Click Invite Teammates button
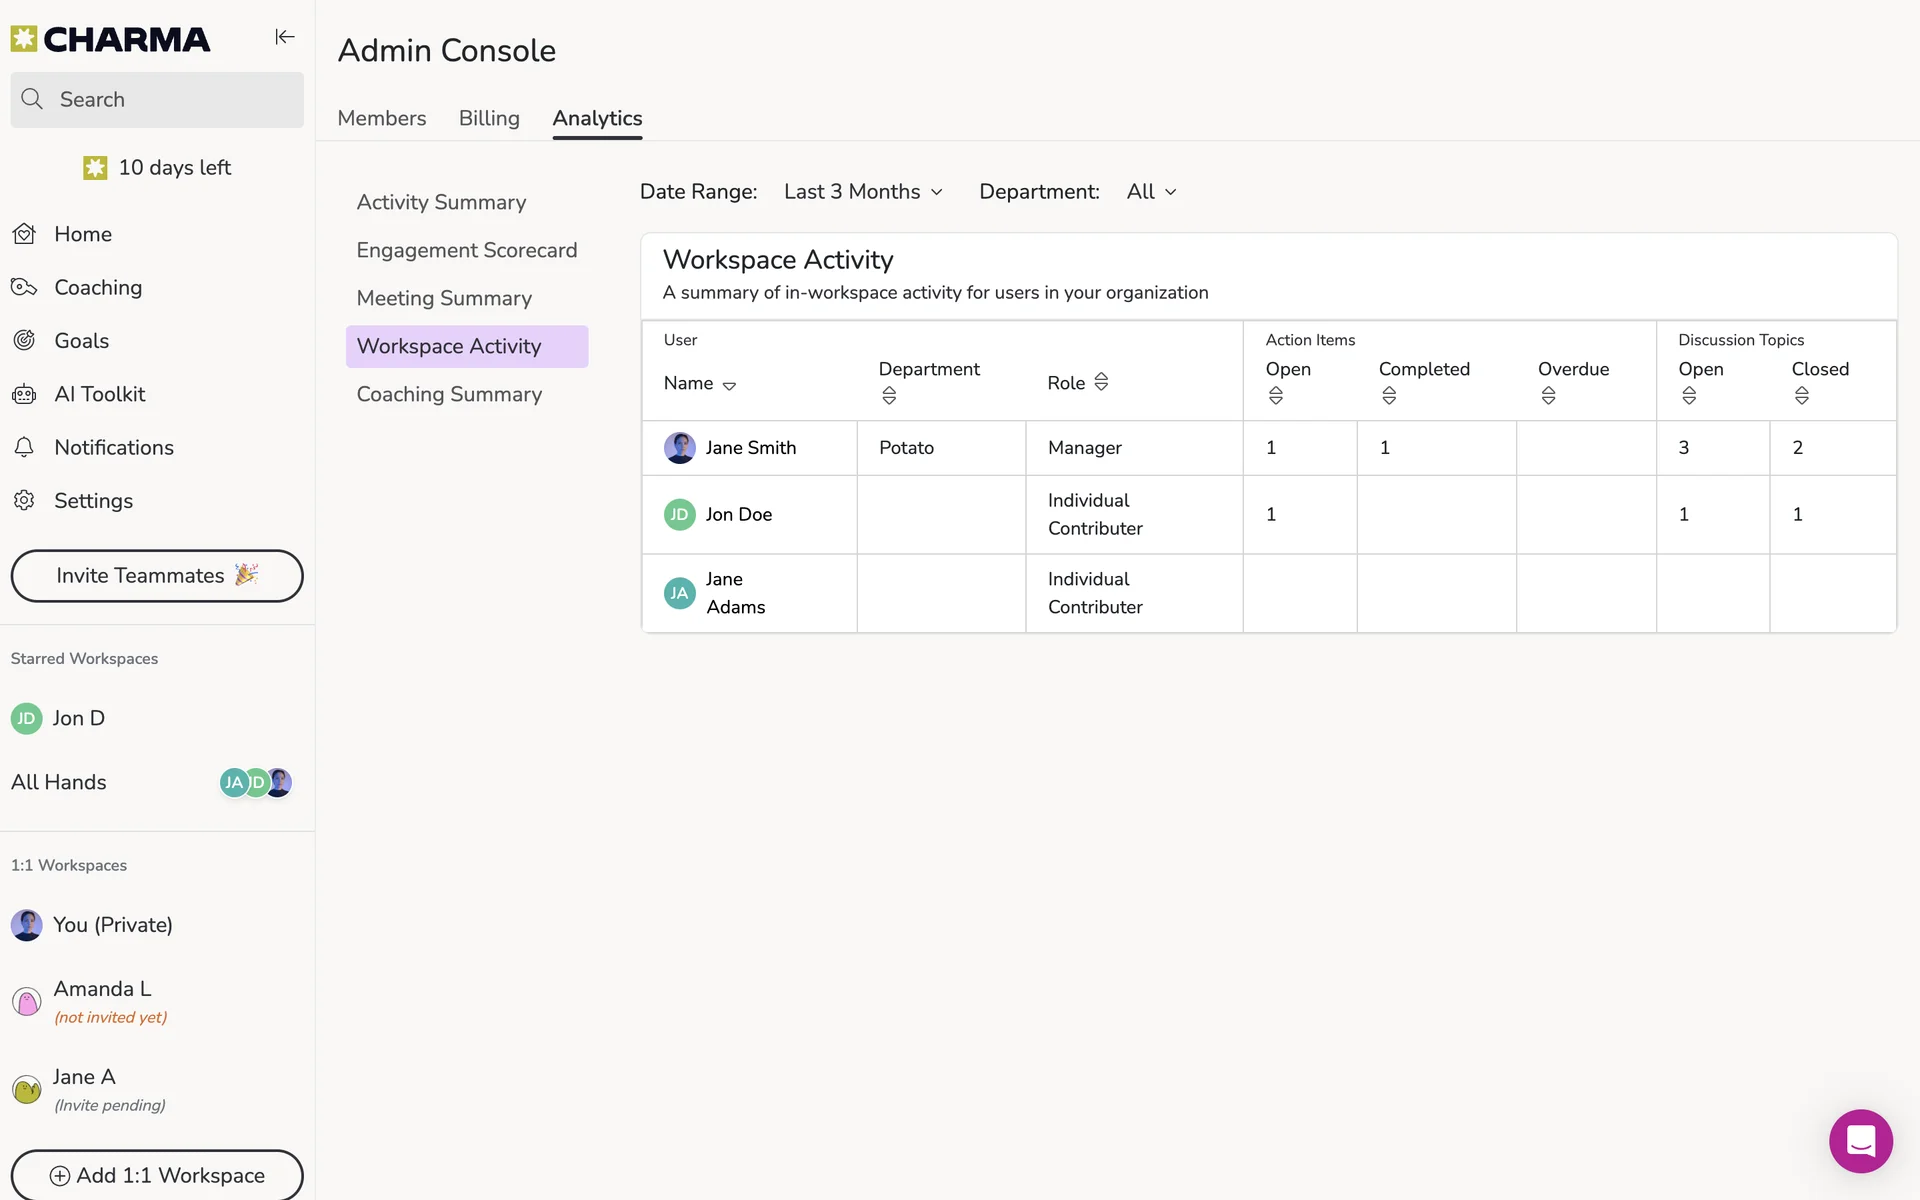The height and width of the screenshot is (1200, 1920). point(157,576)
